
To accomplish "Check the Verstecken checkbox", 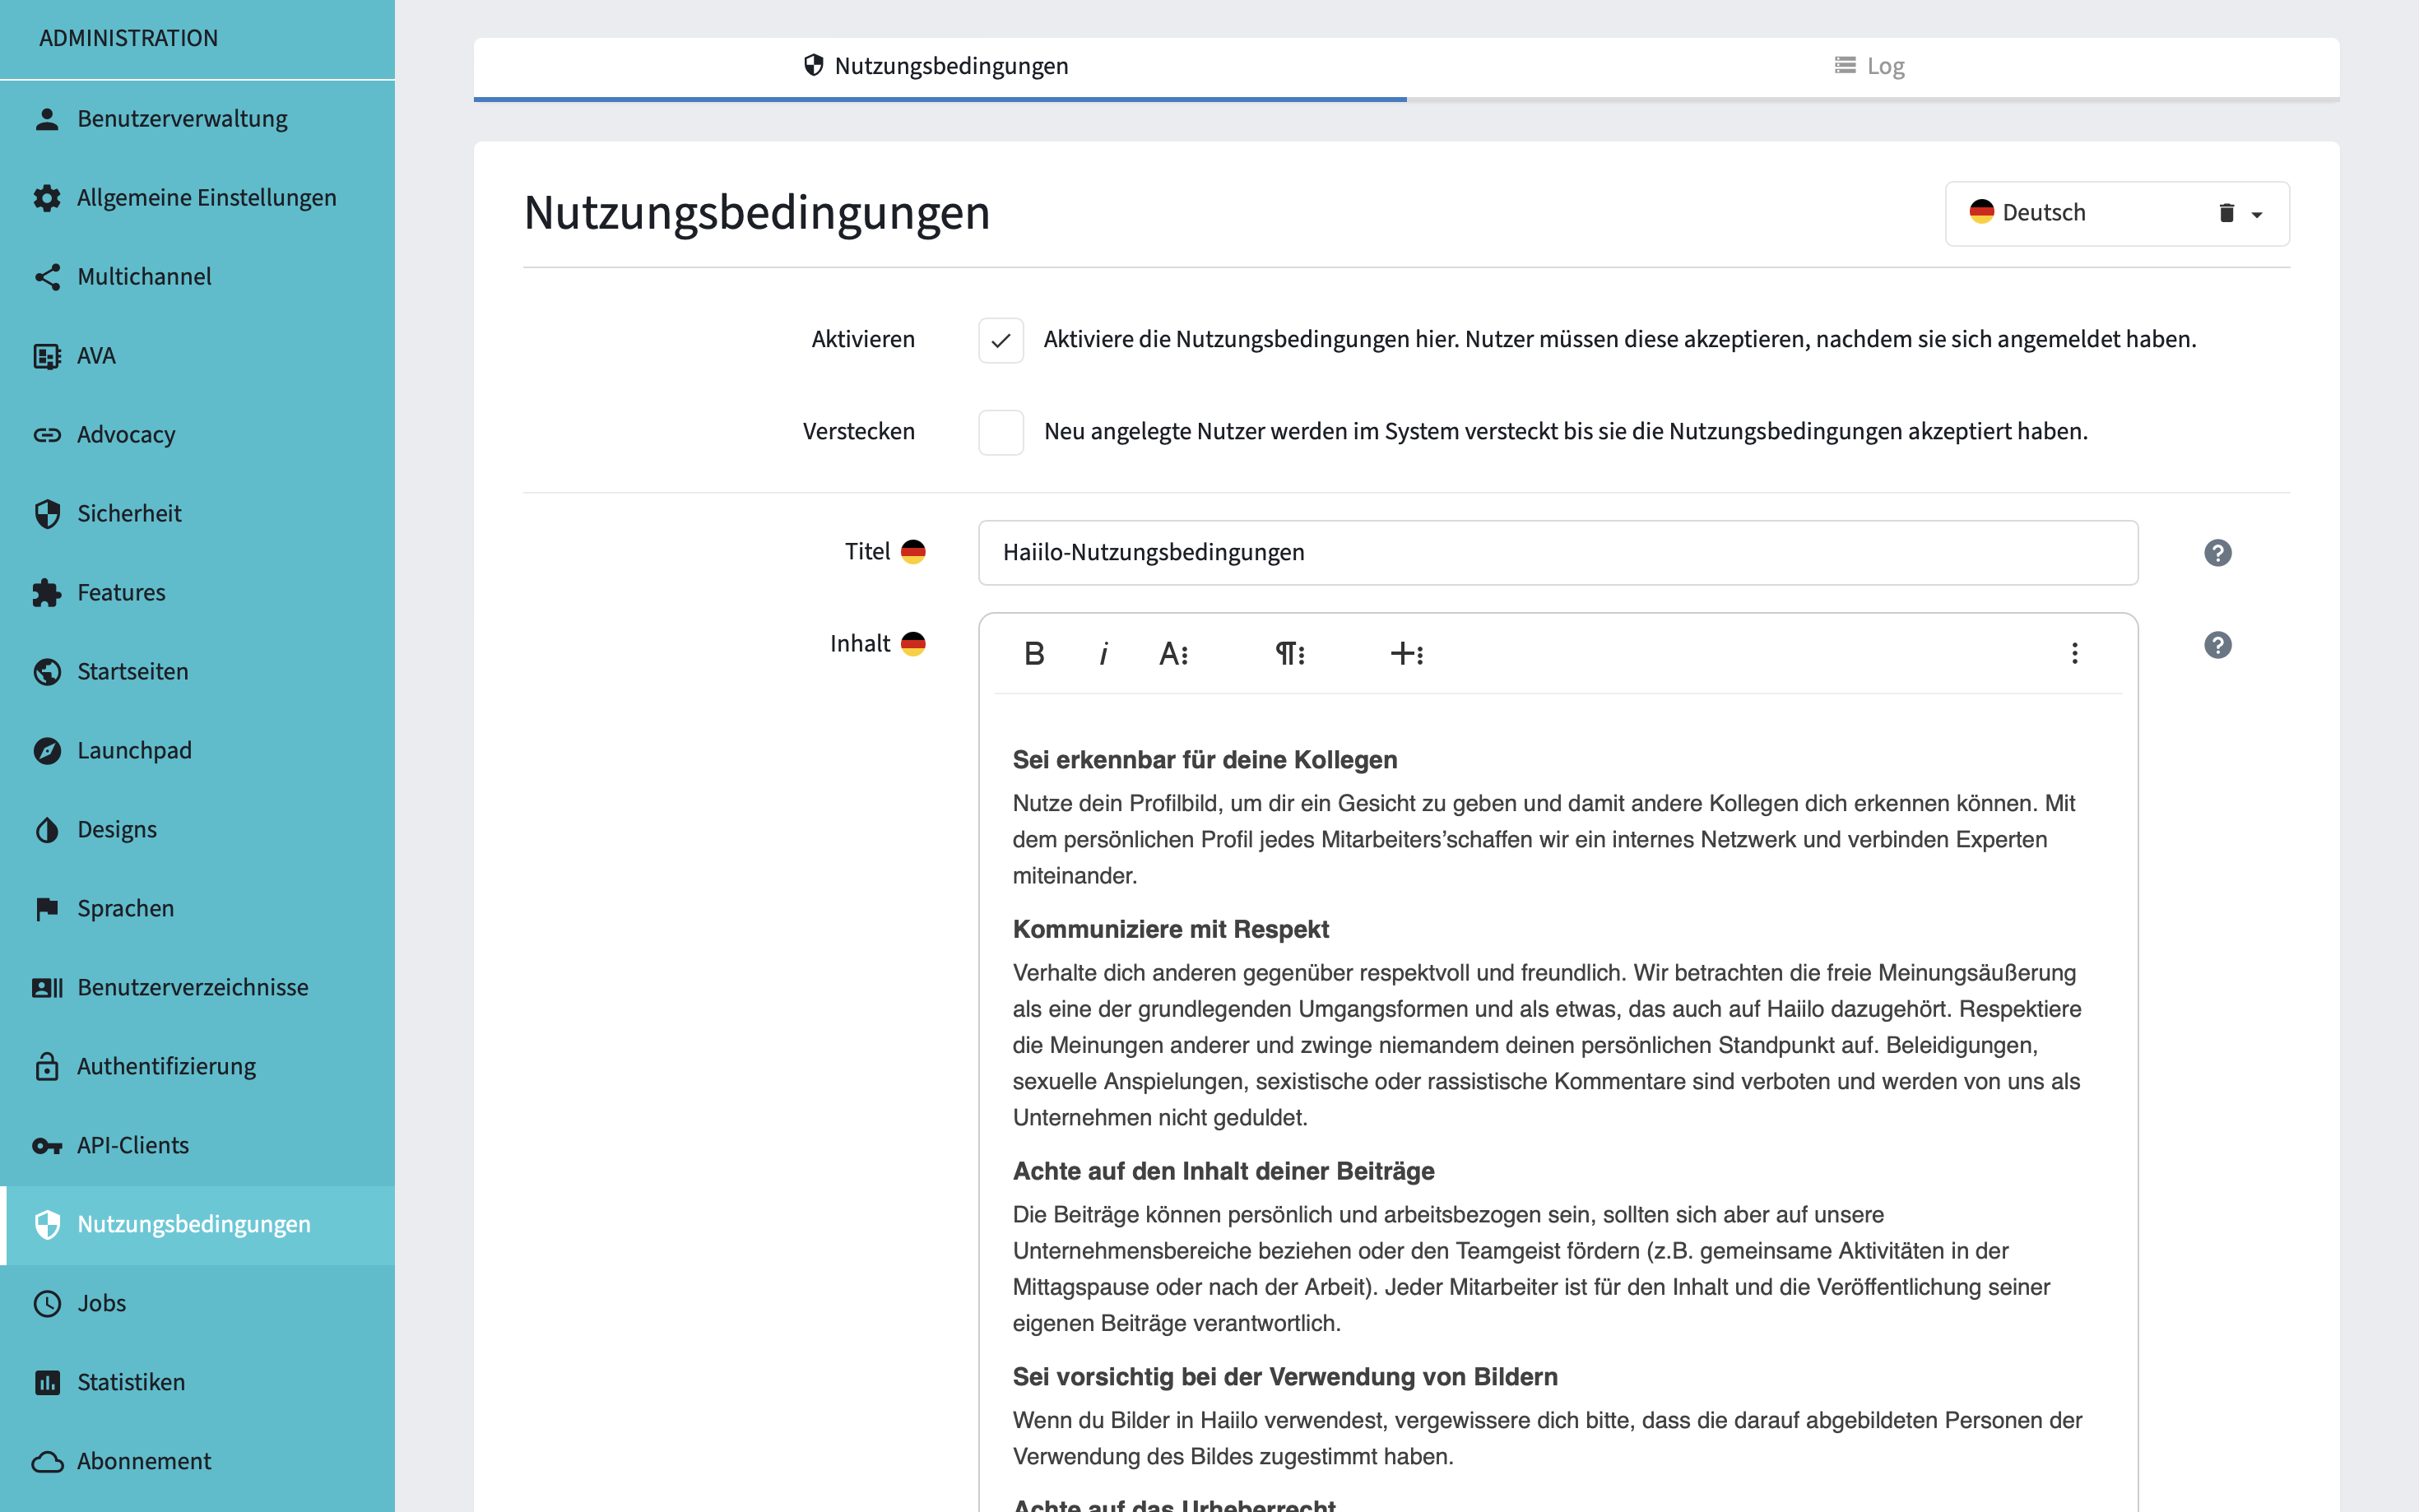I will coord(1001,433).
